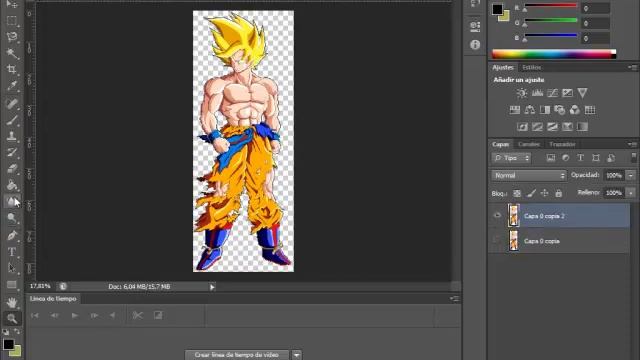Viewport: 640px width, 360px height.
Task: Select the Línea de tiempo tab
Action: [53, 299]
